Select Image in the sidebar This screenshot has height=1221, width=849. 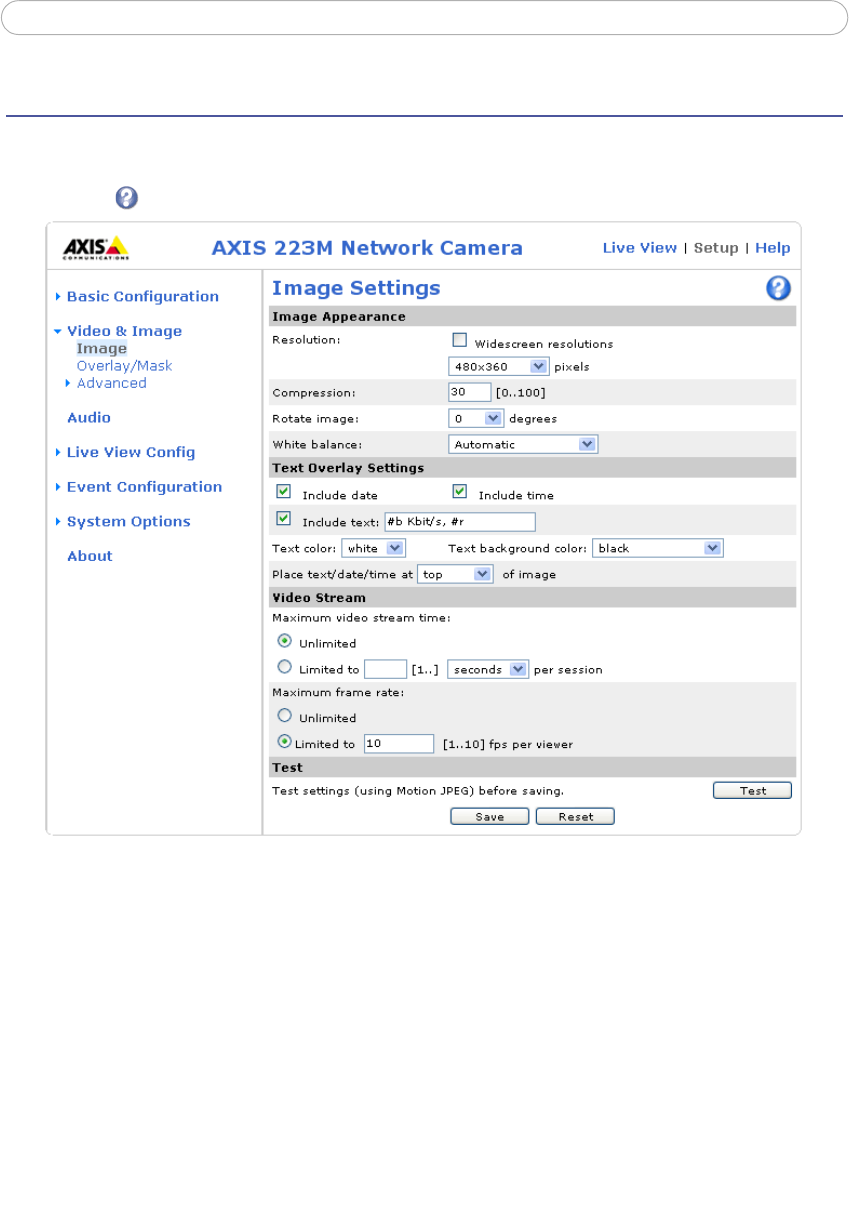pos(102,349)
